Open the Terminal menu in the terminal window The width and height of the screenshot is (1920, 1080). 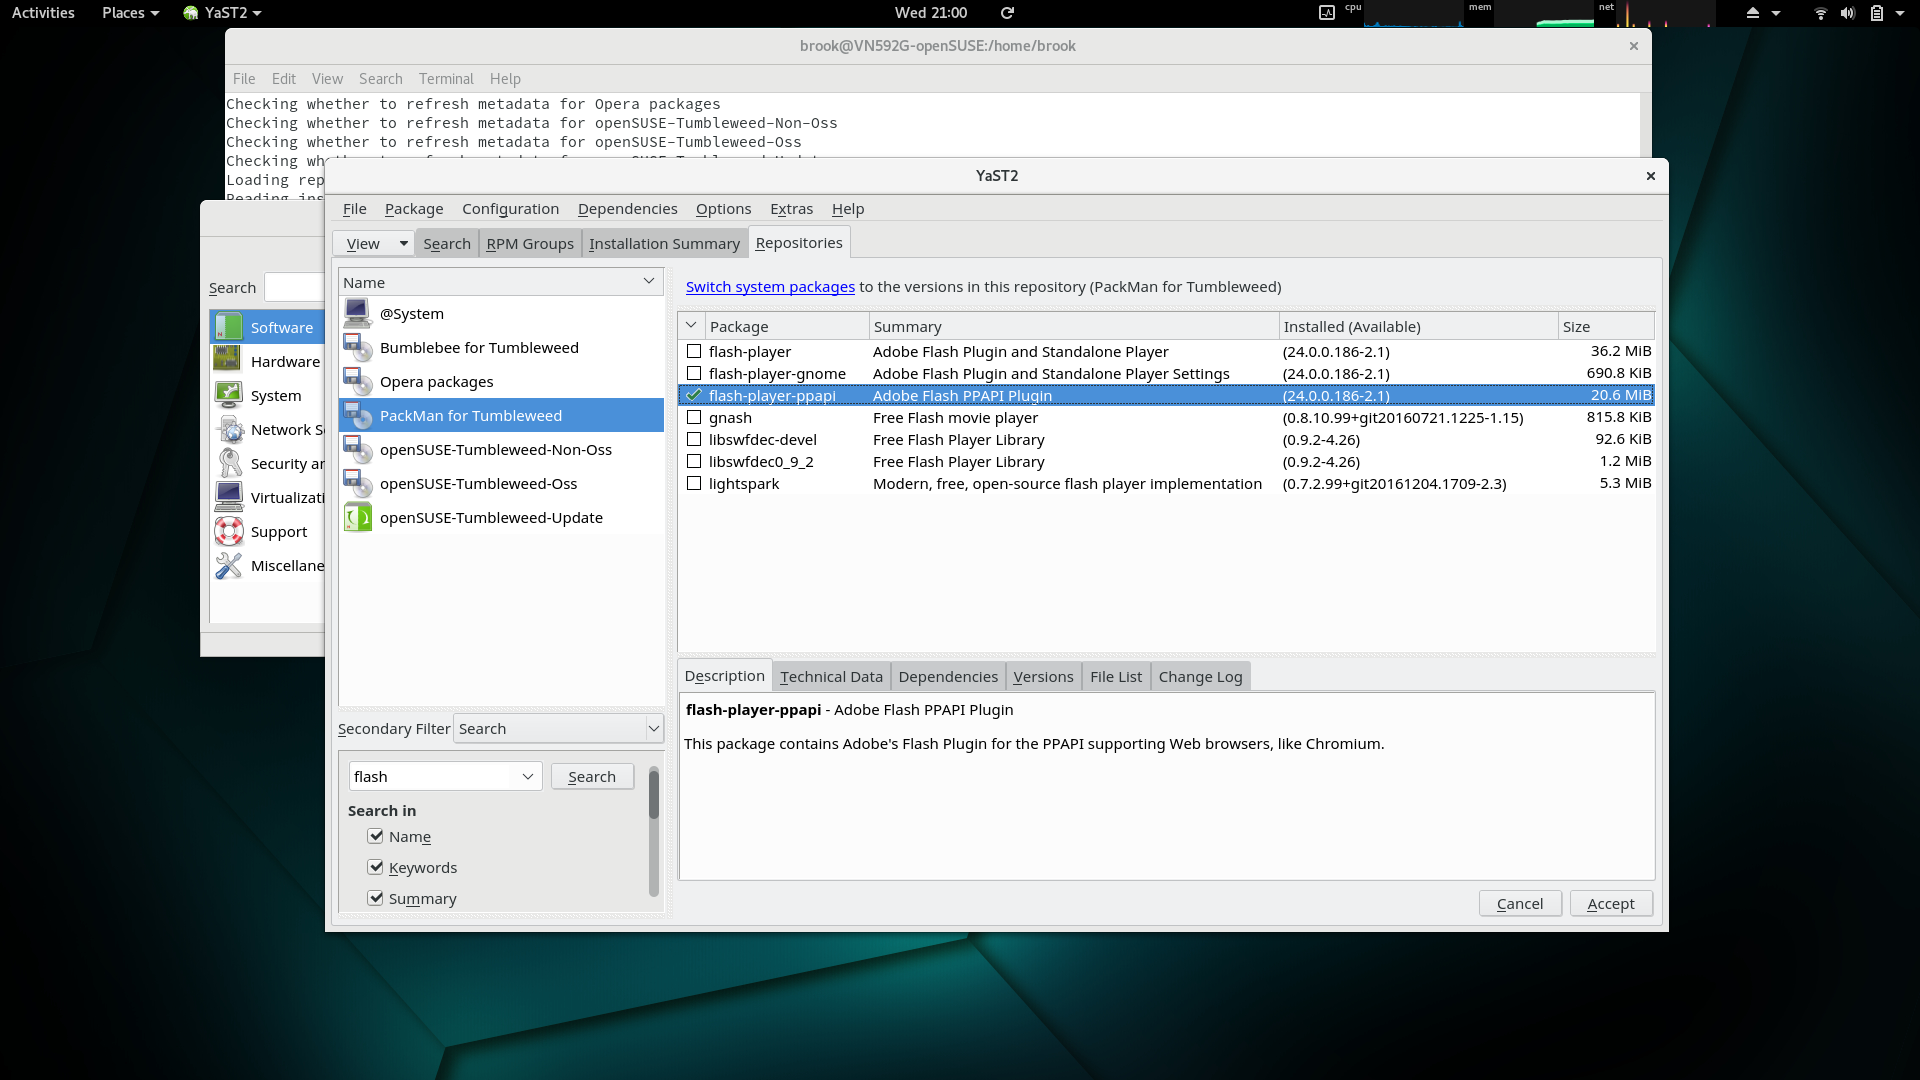(446, 79)
